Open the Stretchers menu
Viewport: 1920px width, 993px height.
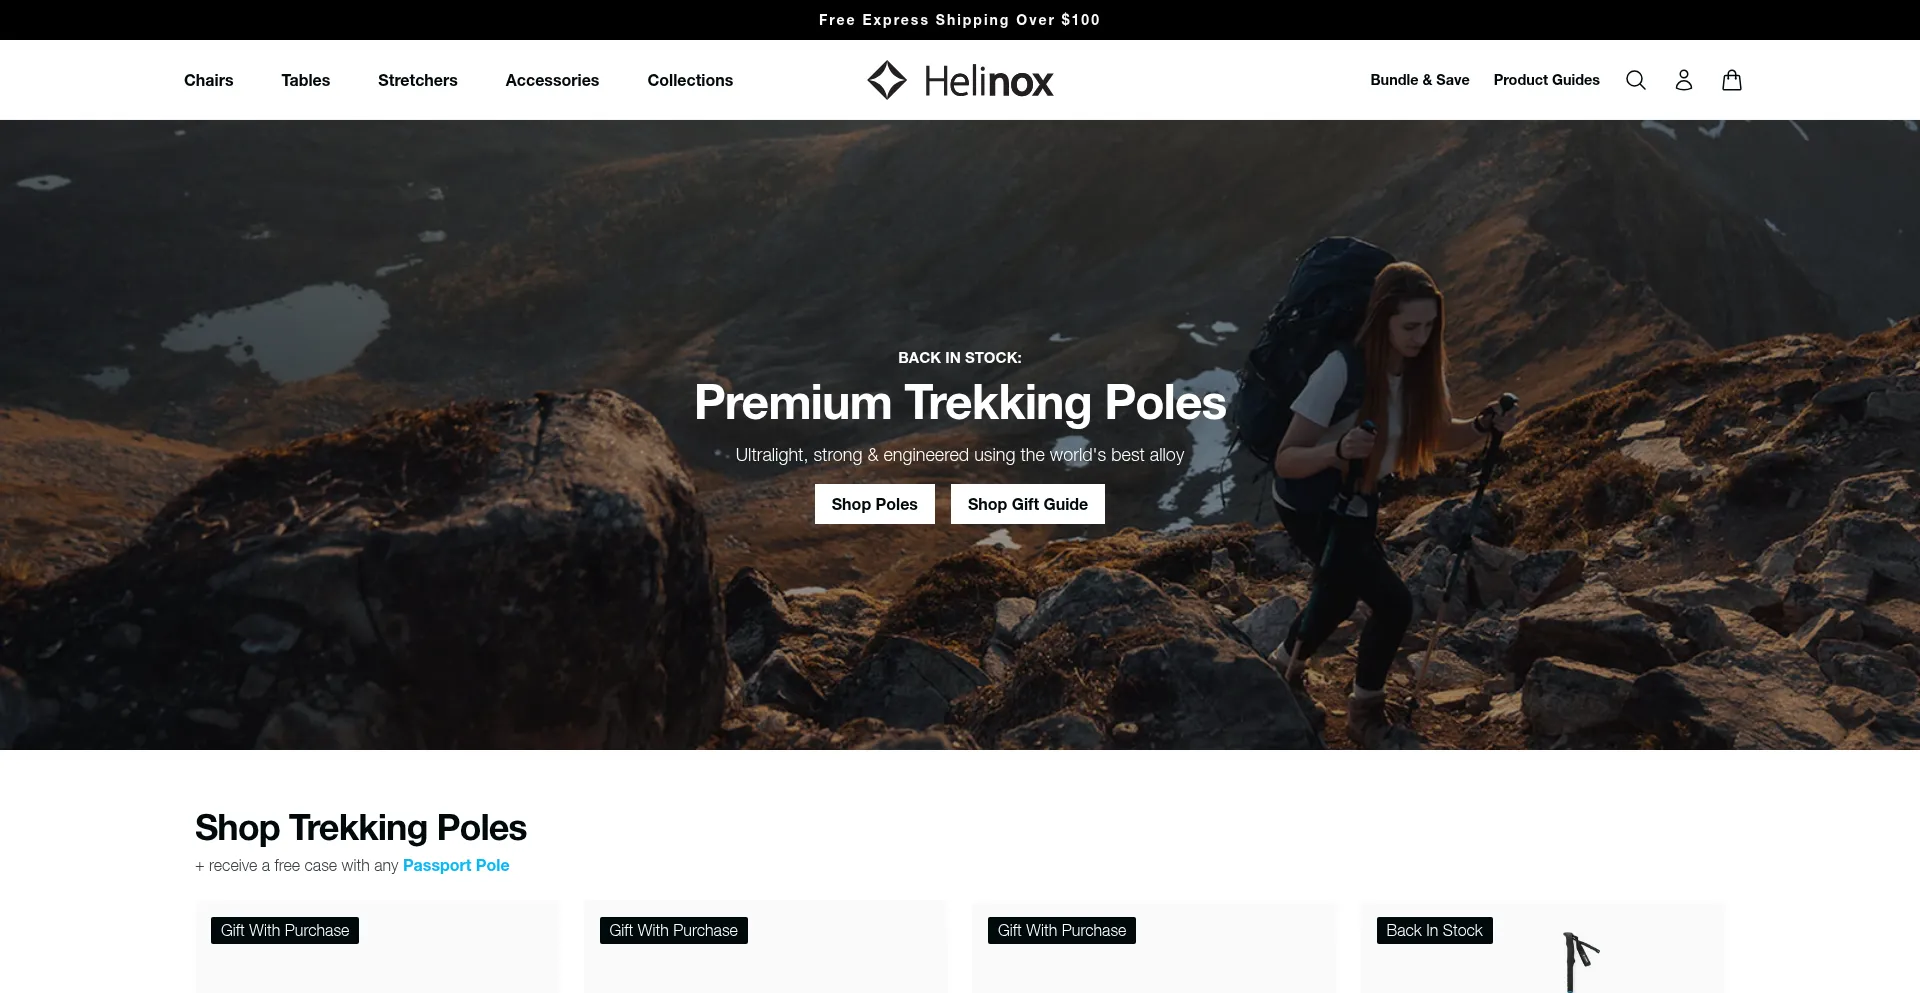[417, 80]
